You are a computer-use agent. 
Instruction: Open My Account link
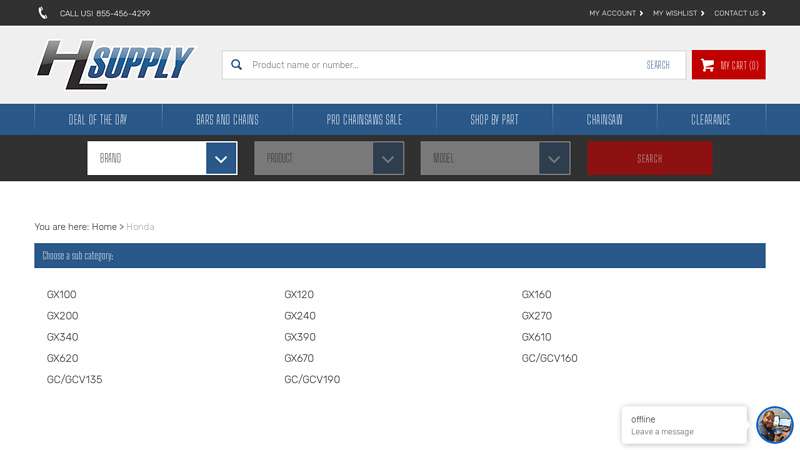(x=616, y=13)
